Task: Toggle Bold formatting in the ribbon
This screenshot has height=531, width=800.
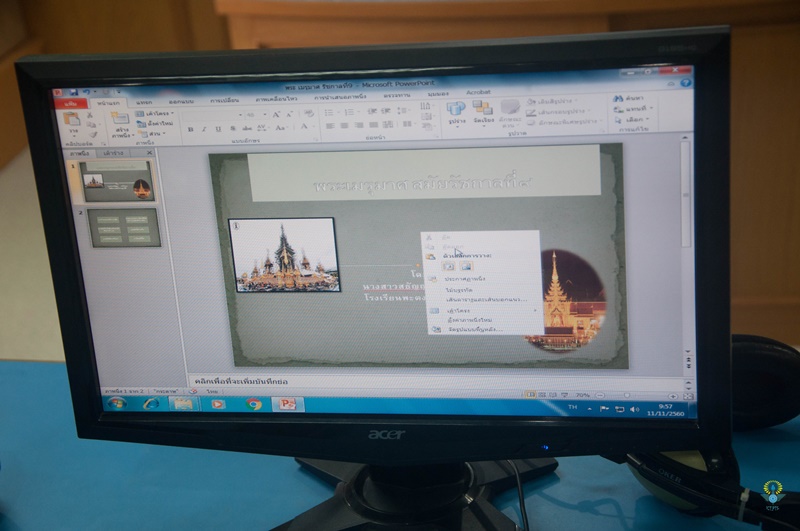Action: (x=190, y=129)
